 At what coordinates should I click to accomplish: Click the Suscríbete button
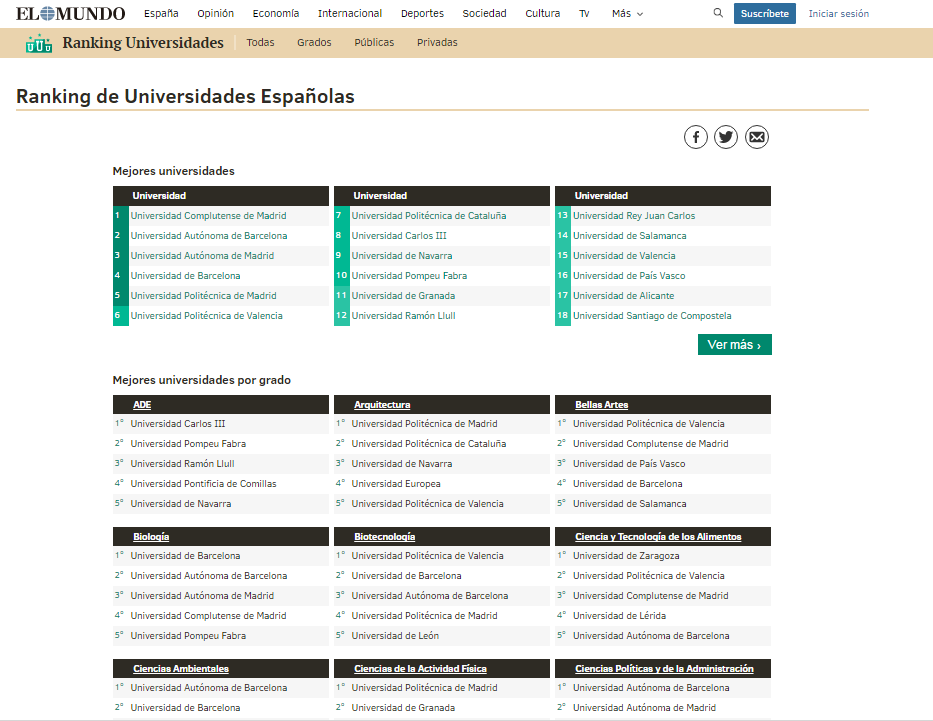click(765, 13)
